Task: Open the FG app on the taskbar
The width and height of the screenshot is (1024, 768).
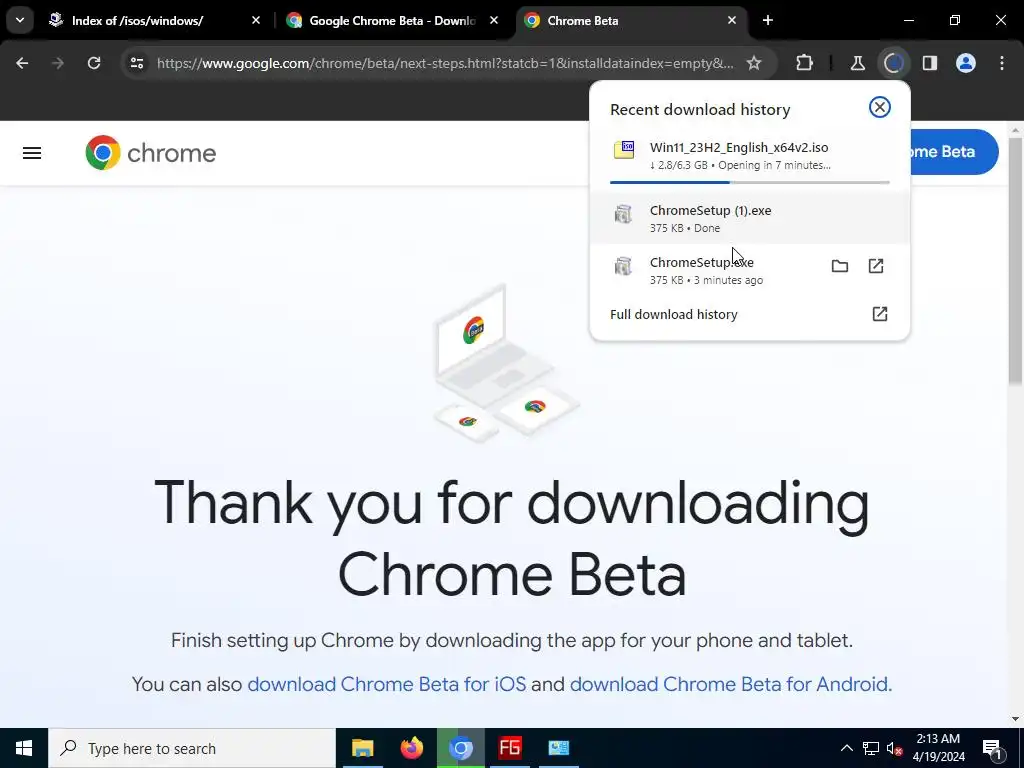Action: [x=510, y=748]
